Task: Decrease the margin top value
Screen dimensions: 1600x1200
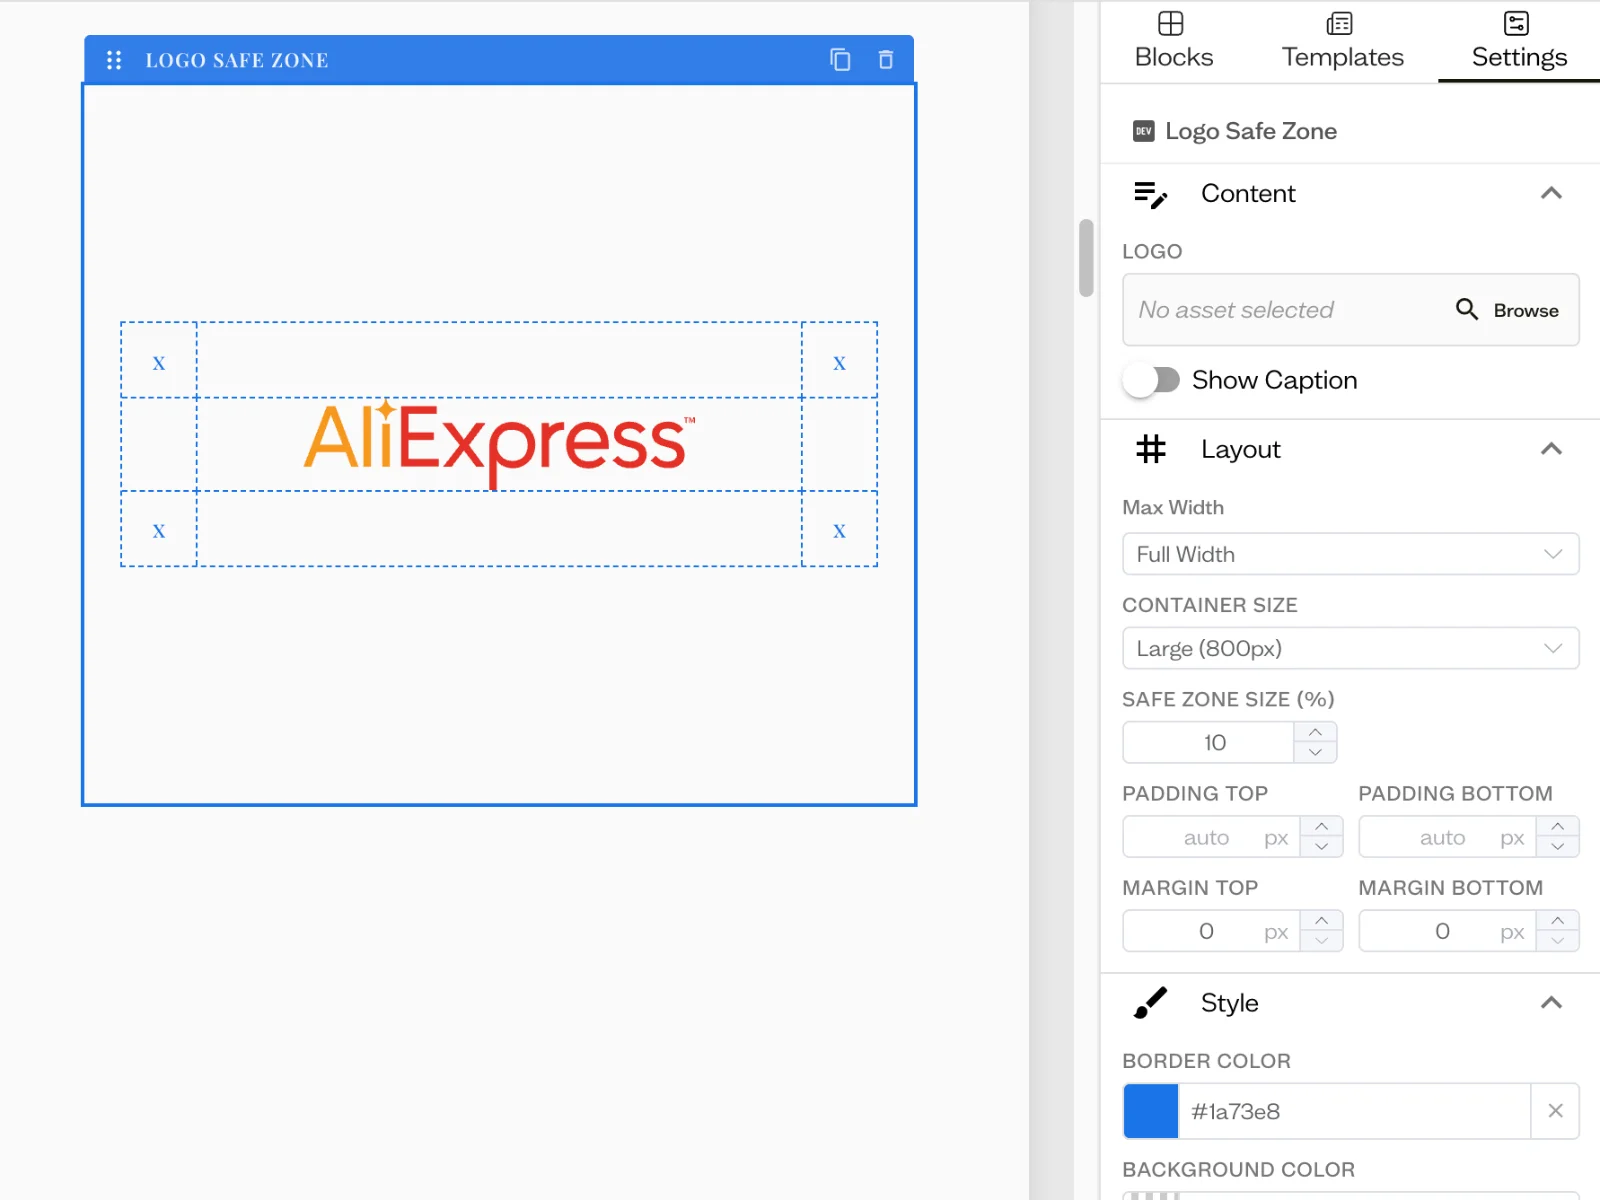Action: click(1322, 941)
